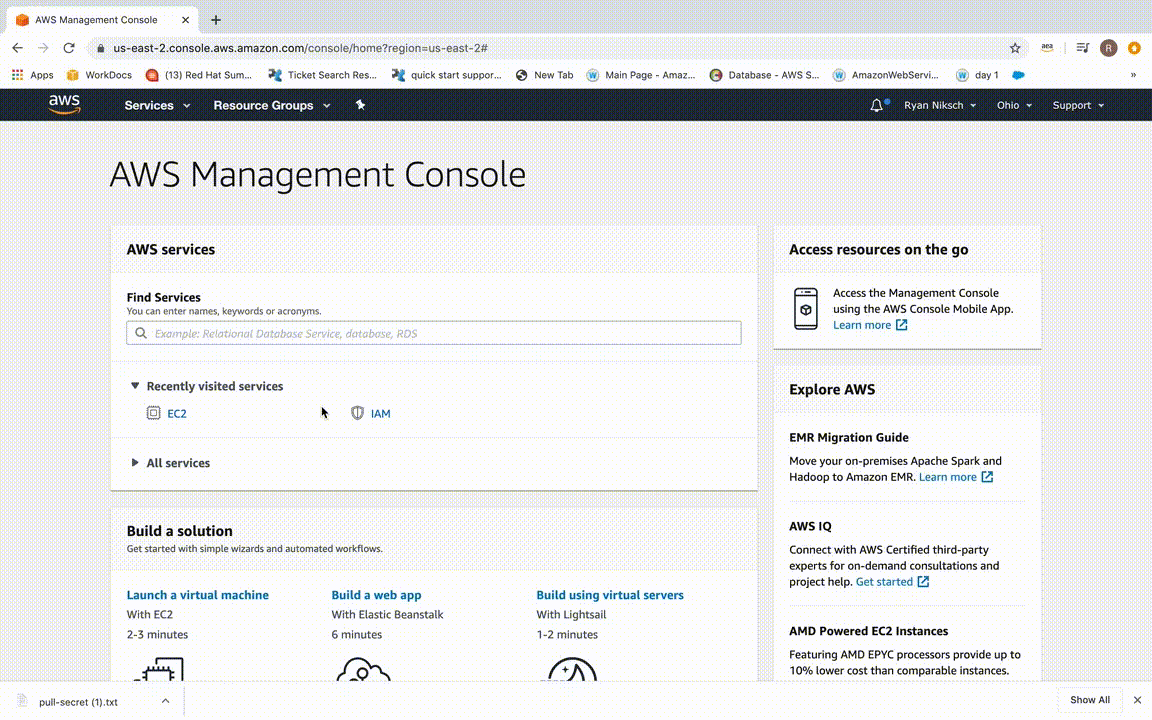Click the Chrome profile avatar R
The image size is (1152, 720).
coord(1109,48)
